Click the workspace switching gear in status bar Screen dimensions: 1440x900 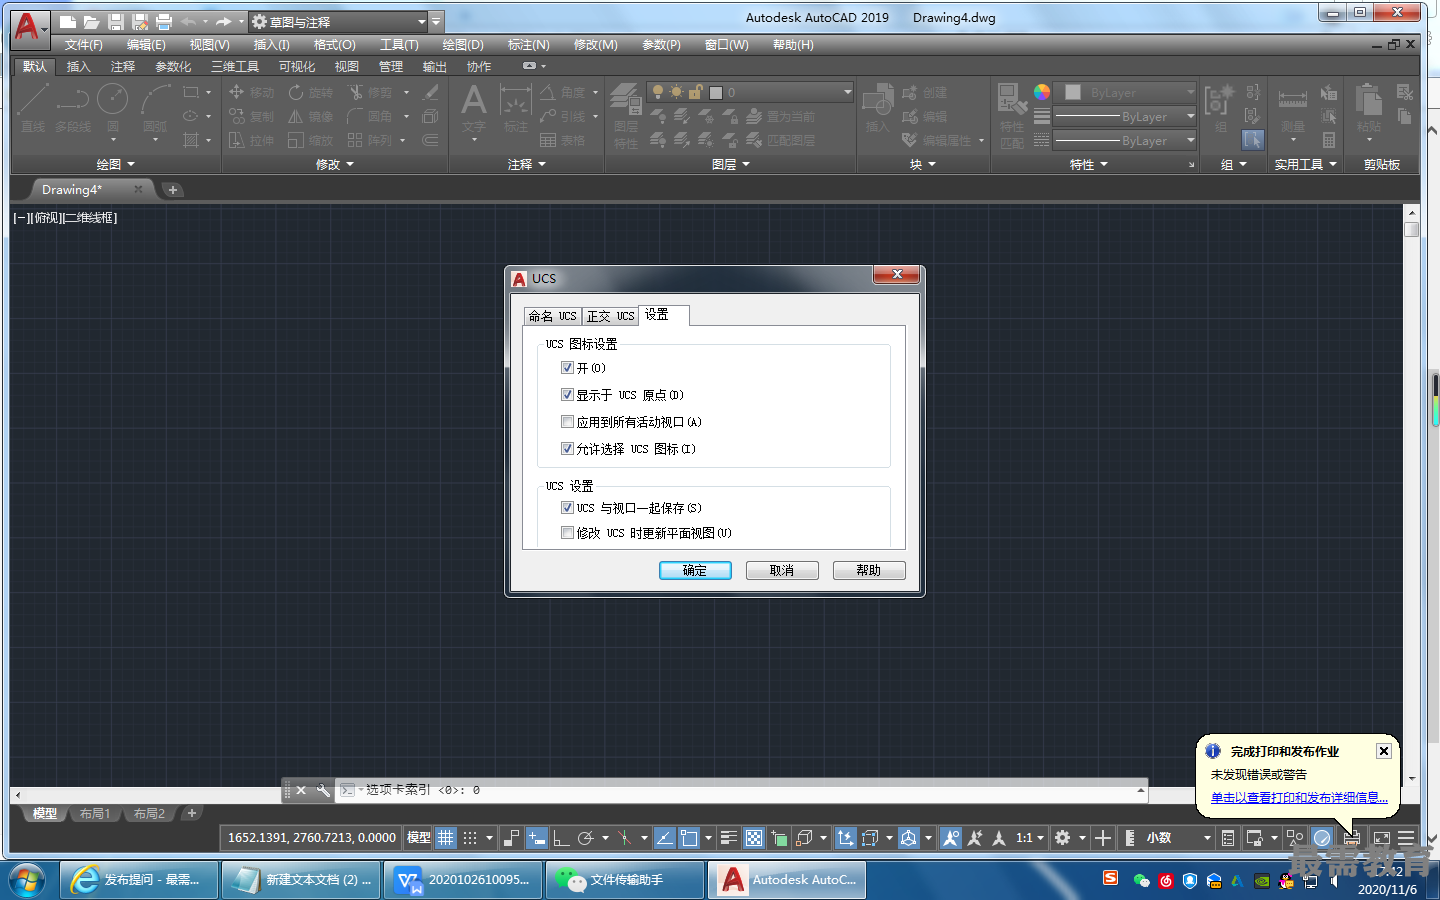click(1063, 838)
